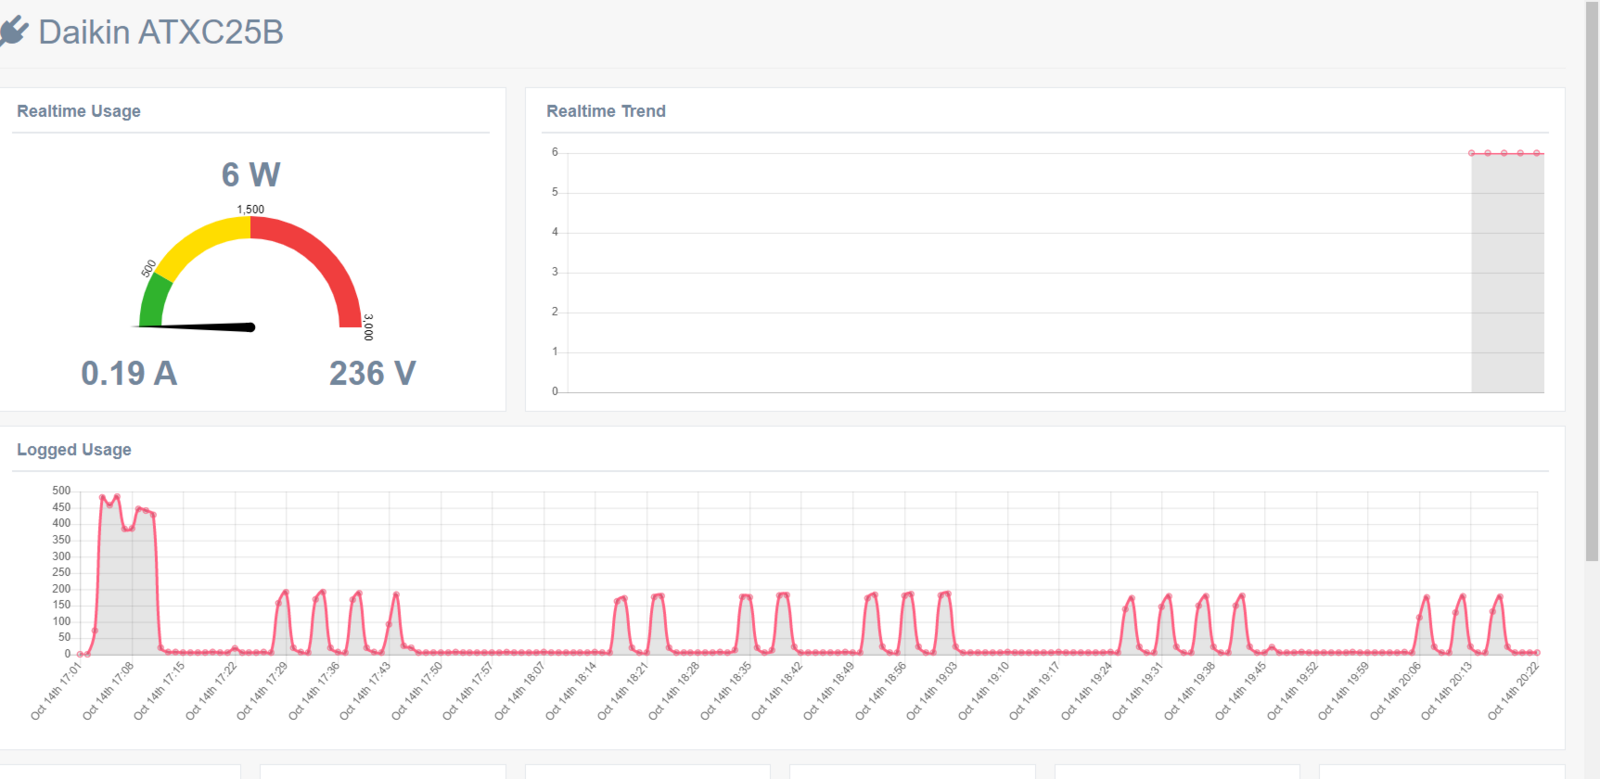Screen dimensions: 1600x779
Task: Click the 100 label on Logged Usage axis
Action: pyautogui.click(x=62, y=621)
